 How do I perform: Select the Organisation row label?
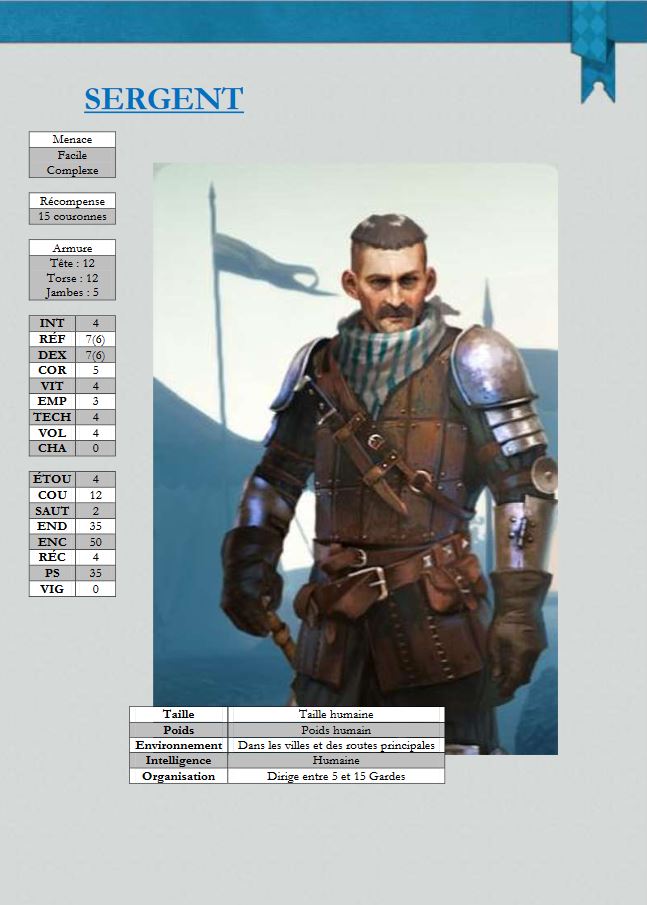pos(178,776)
